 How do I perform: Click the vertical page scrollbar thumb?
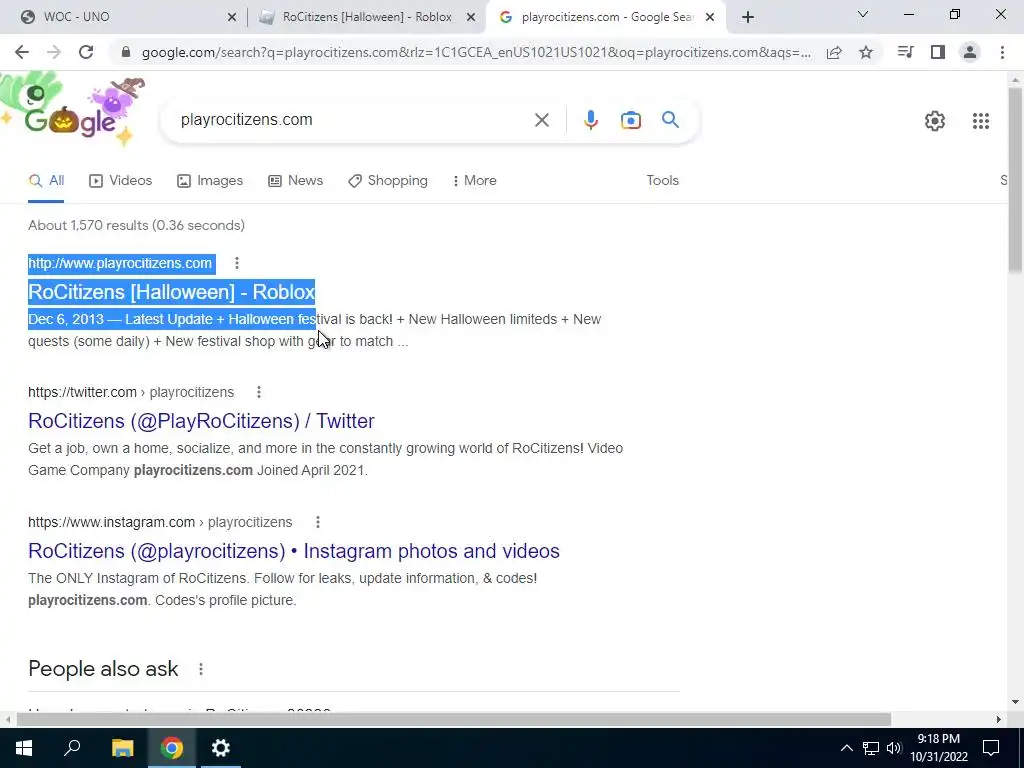pos(1015,180)
